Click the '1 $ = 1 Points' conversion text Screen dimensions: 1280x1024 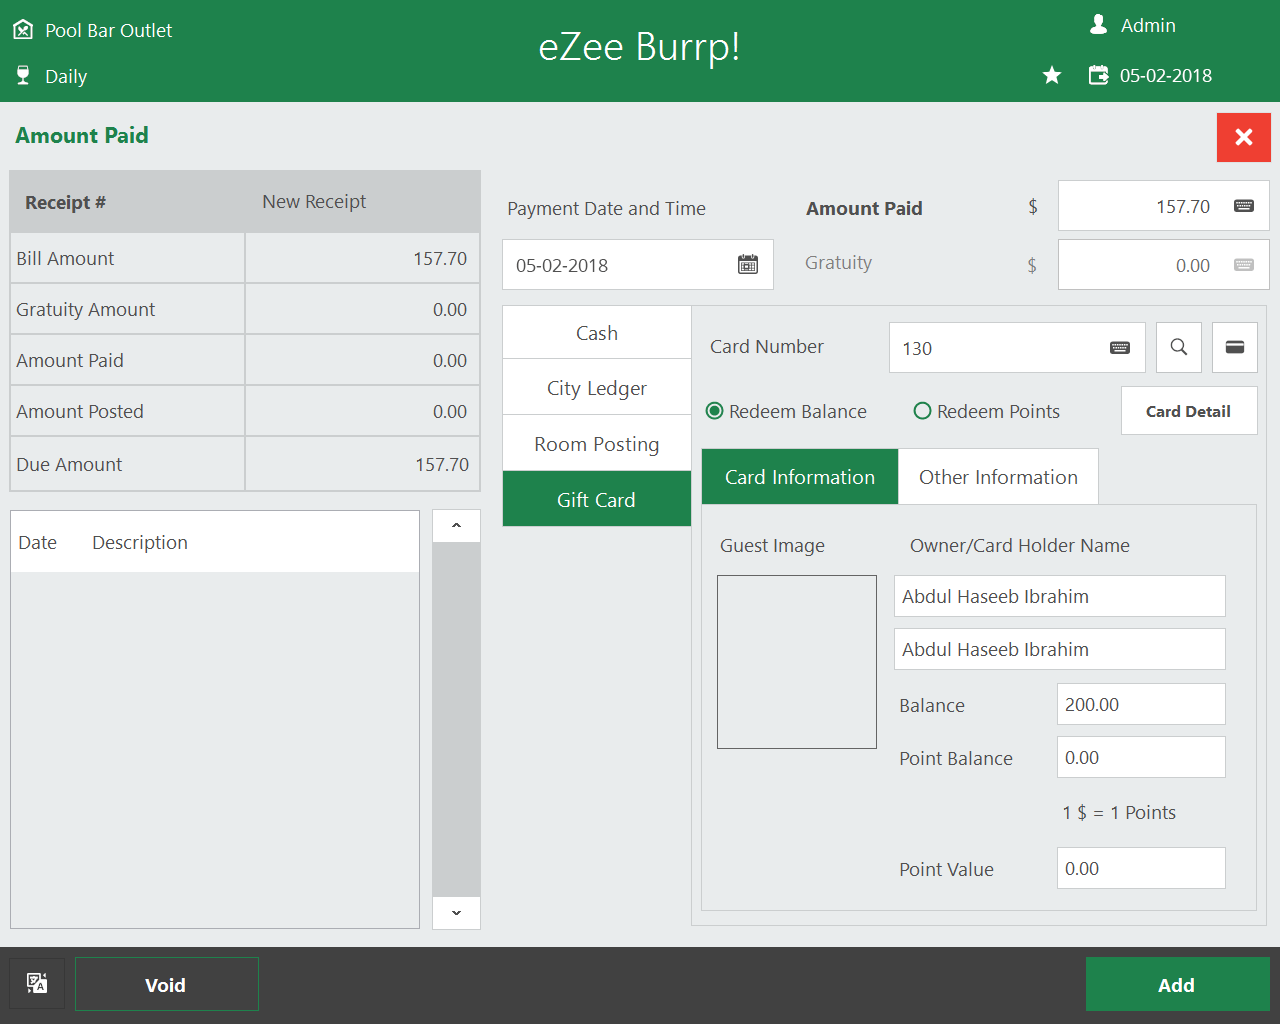coord(1119,812)
